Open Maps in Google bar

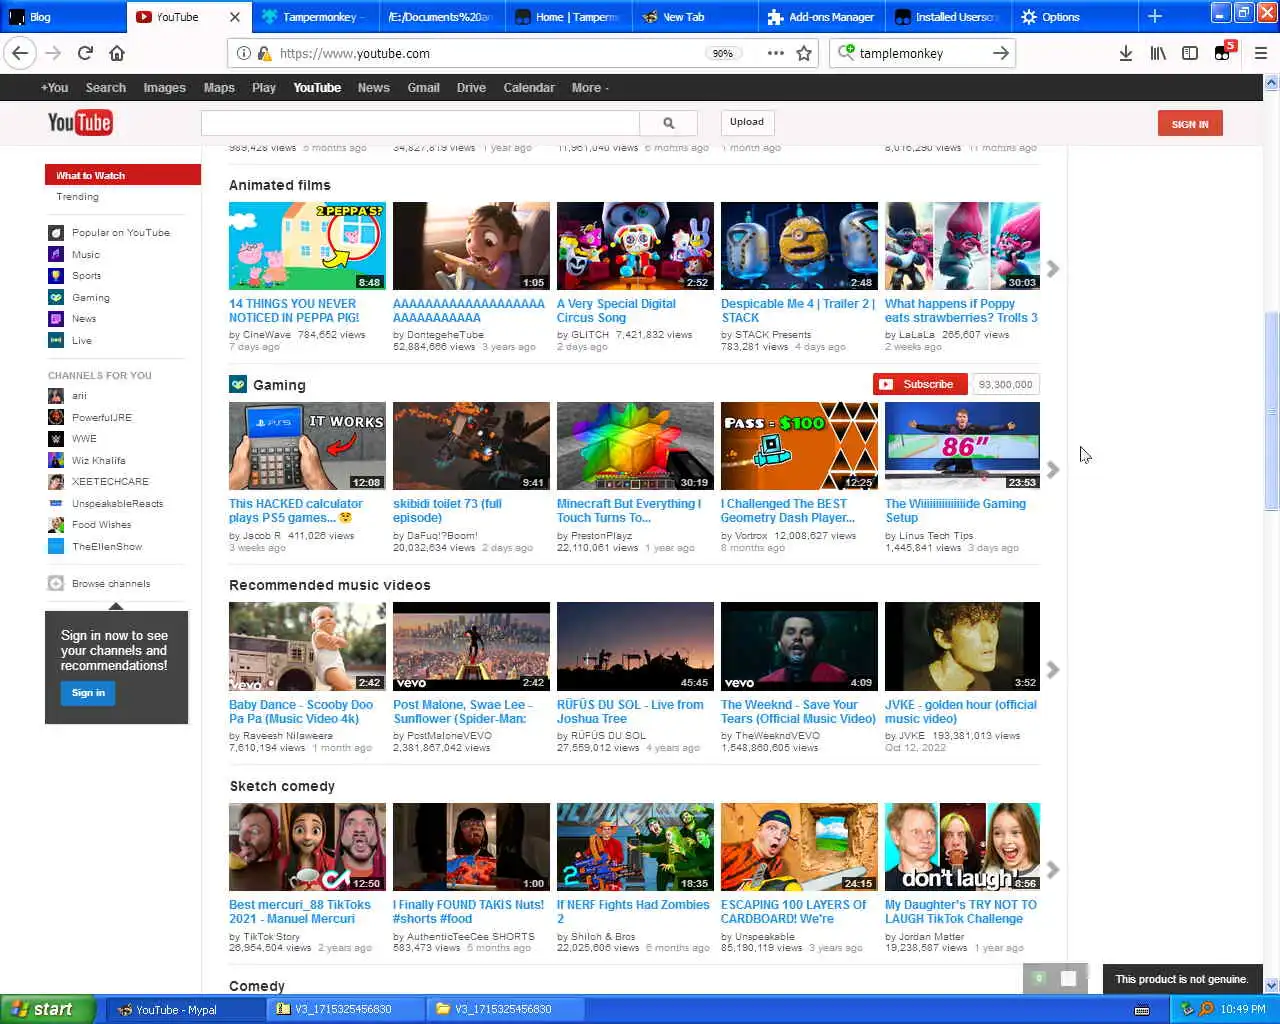(219, 88)
